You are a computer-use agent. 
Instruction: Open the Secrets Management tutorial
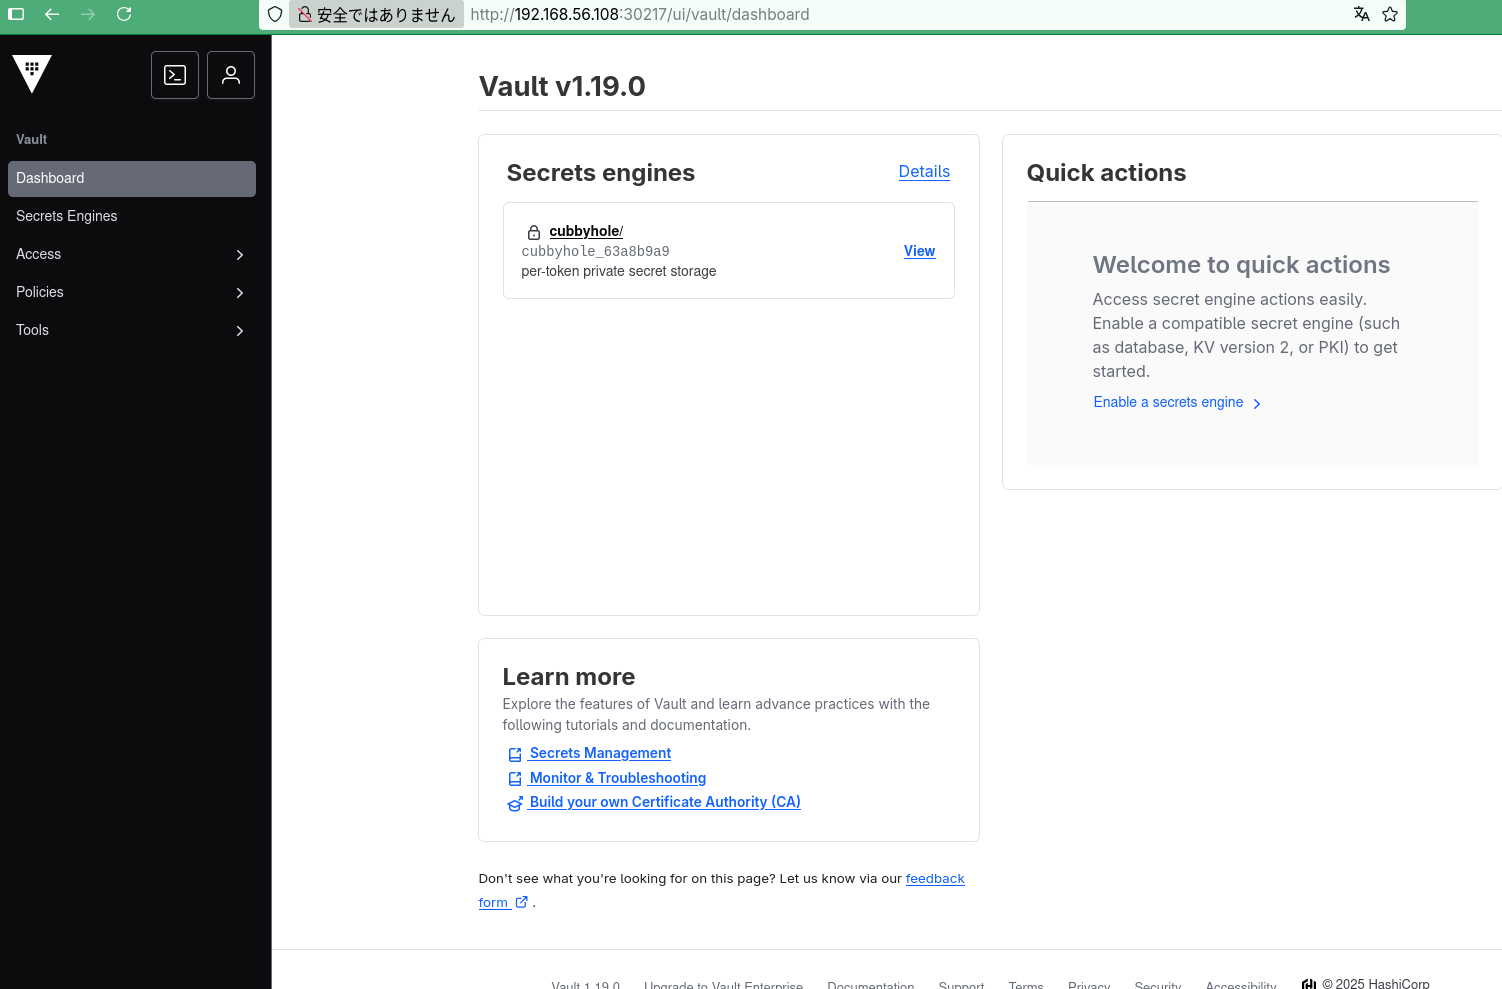click(x=599, y=752)
